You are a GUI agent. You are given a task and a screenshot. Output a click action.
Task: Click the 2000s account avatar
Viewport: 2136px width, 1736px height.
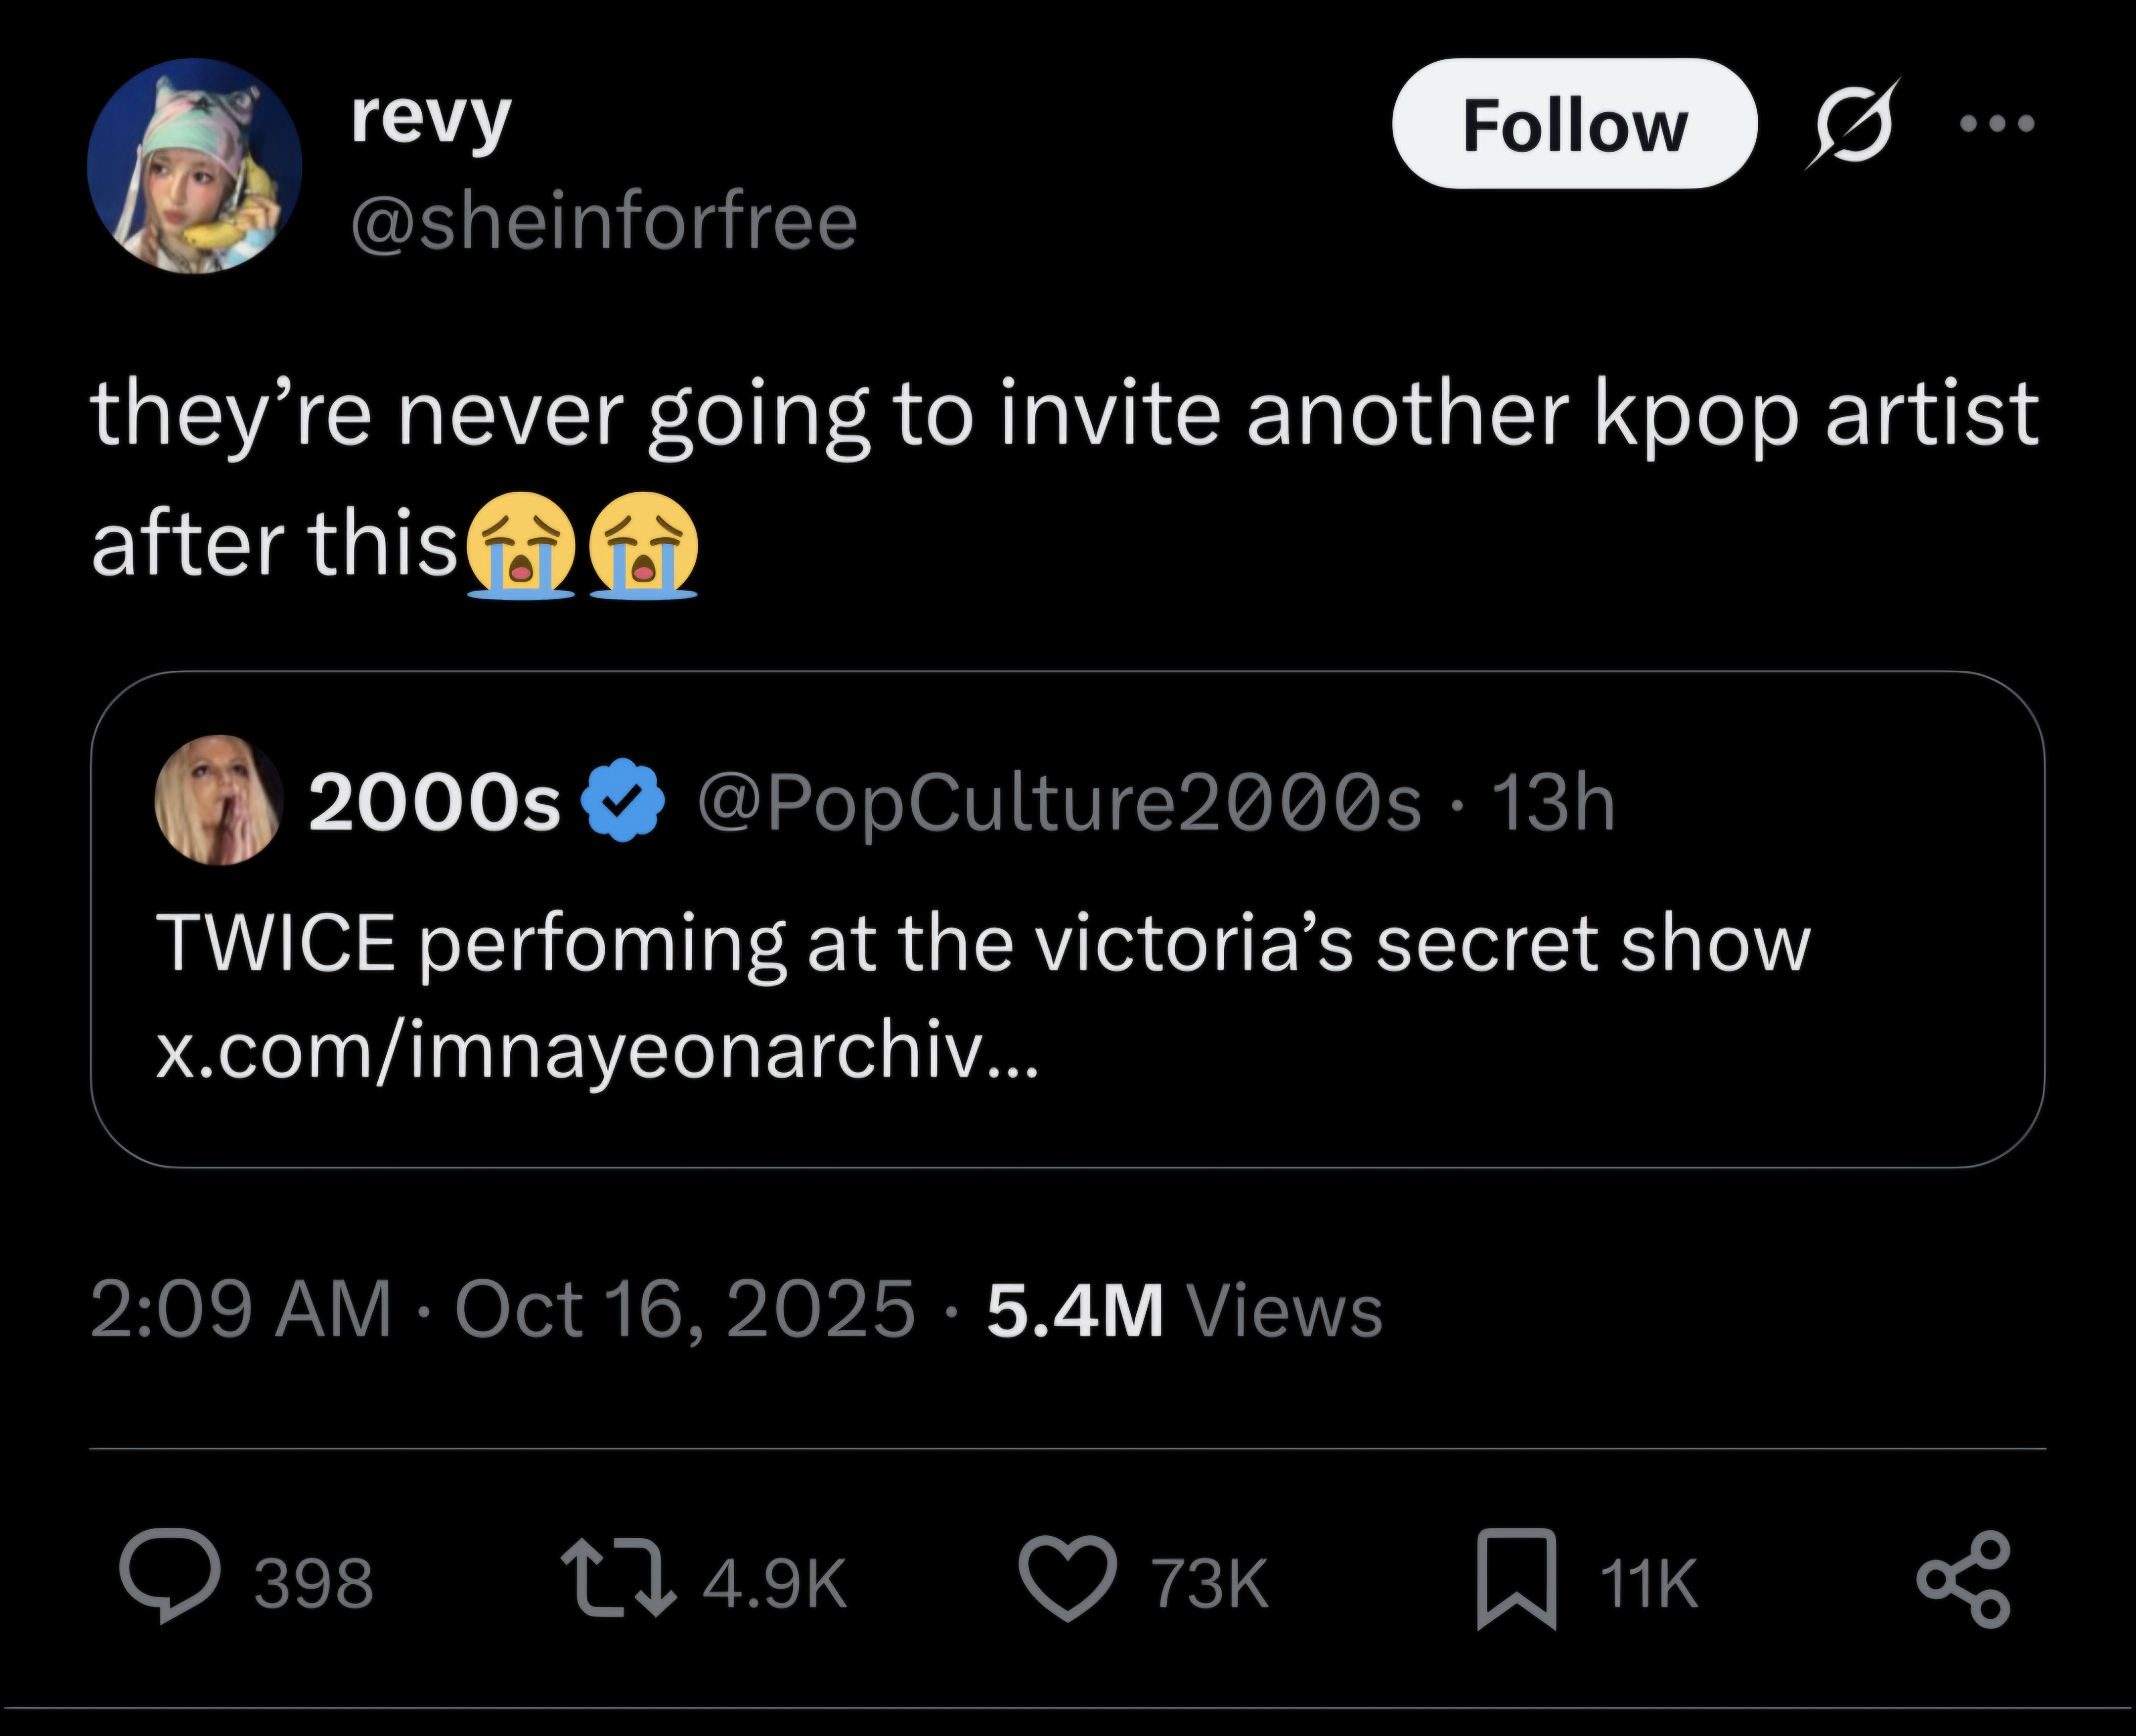click(219, 801)
